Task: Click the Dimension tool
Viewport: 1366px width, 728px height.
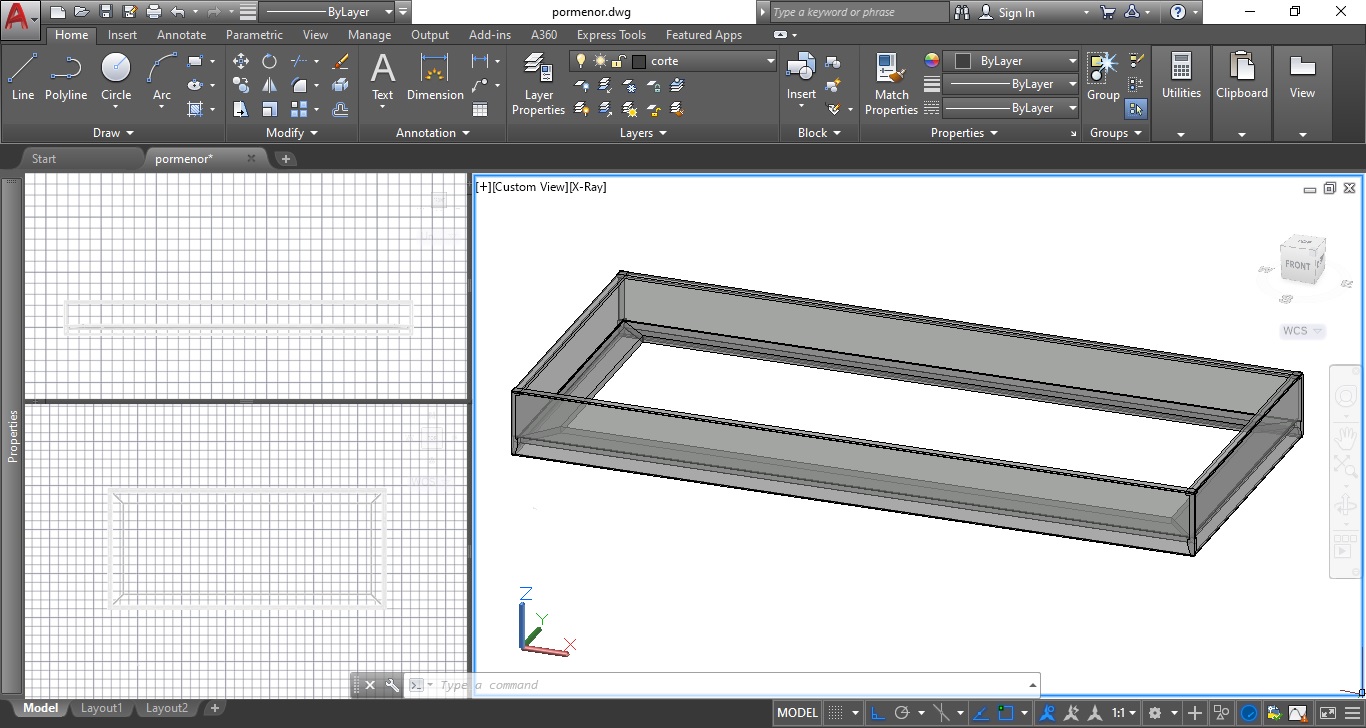Action: [435, 77]
